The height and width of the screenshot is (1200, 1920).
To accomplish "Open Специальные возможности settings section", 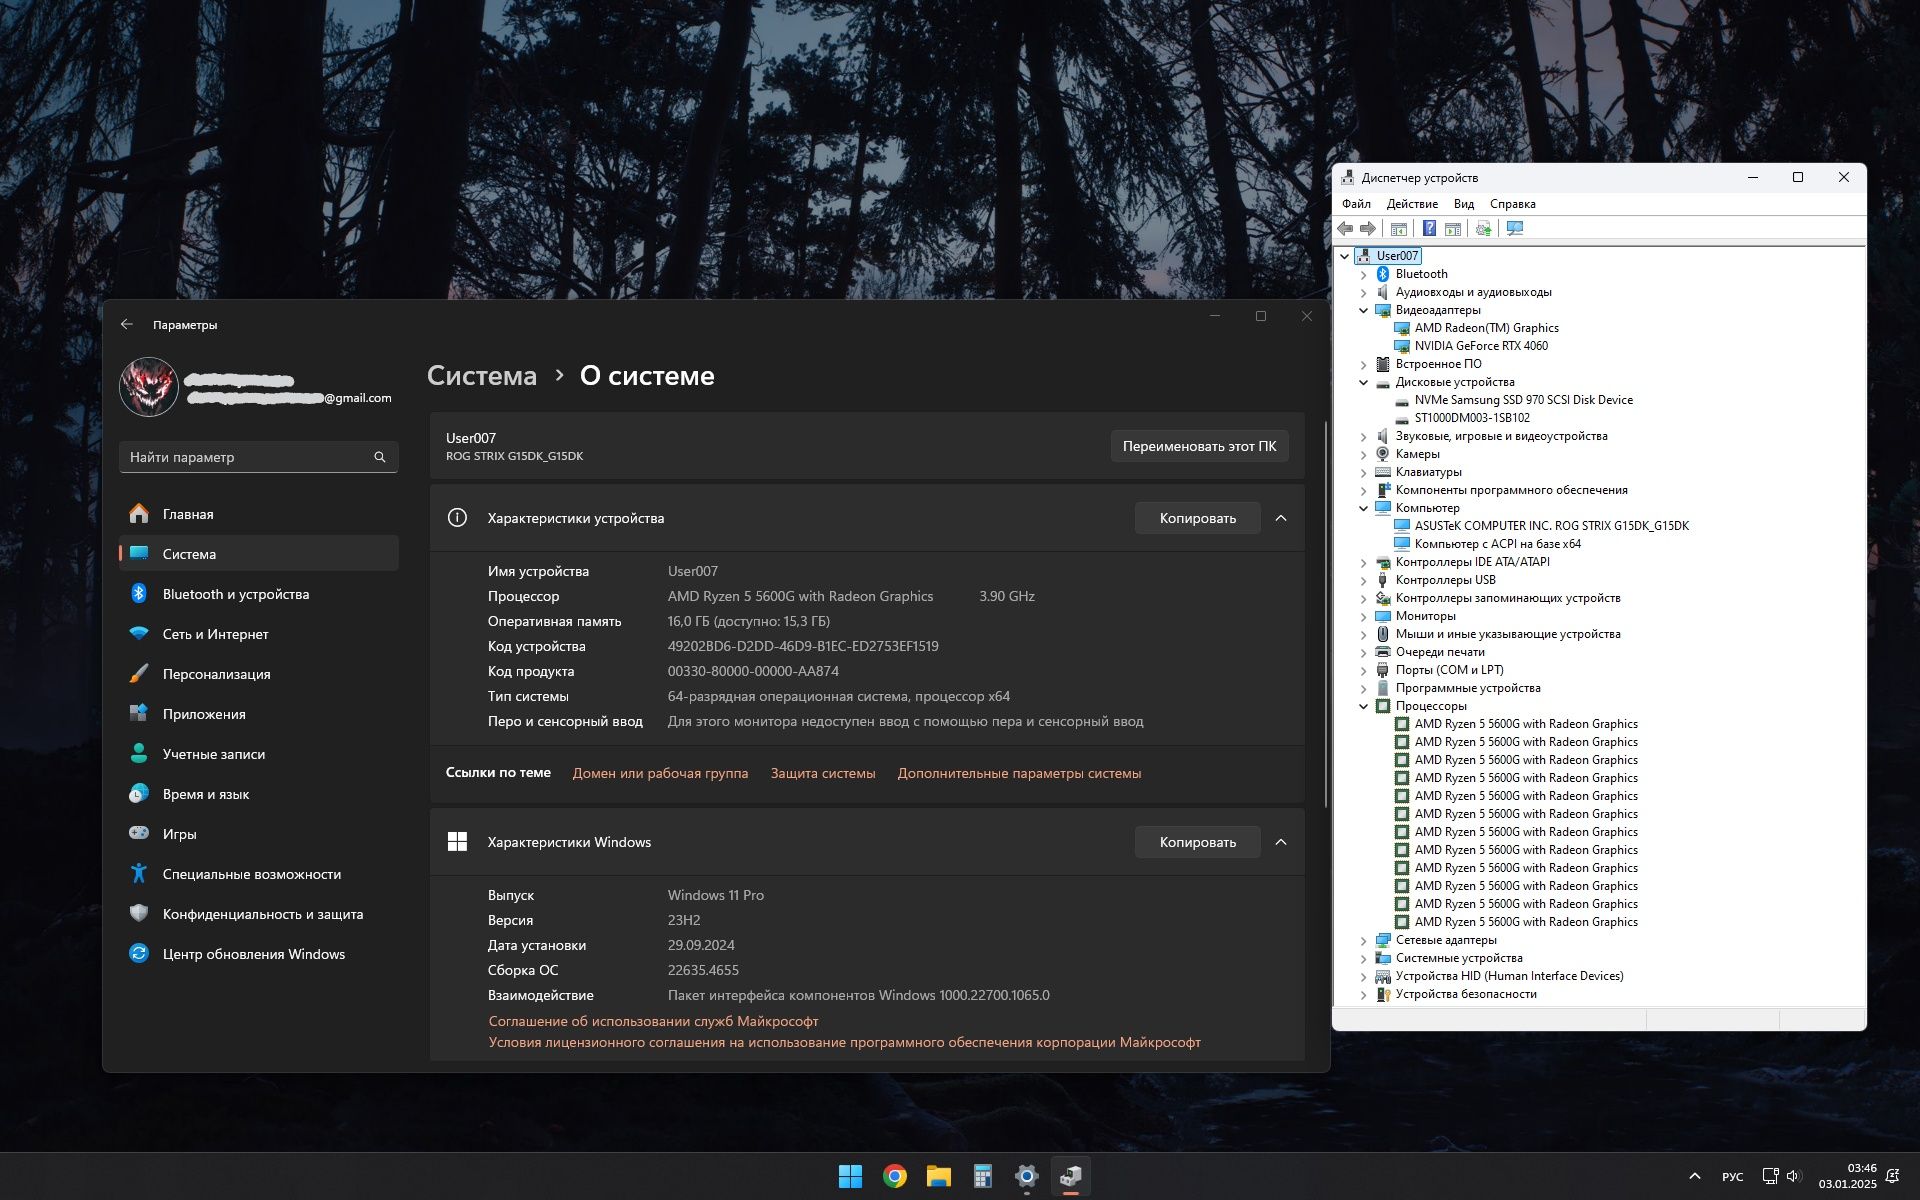I will pos(259,874).
